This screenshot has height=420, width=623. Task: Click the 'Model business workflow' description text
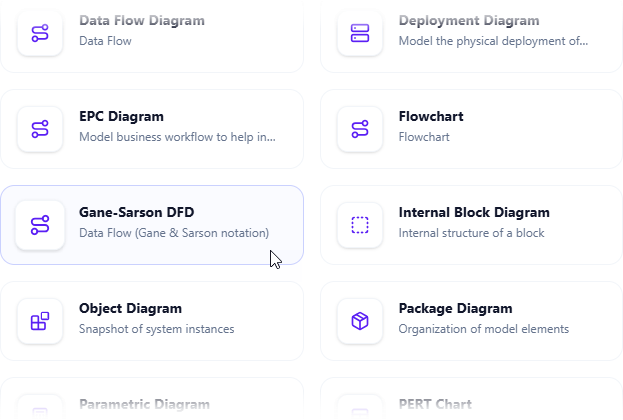[177, 137]
